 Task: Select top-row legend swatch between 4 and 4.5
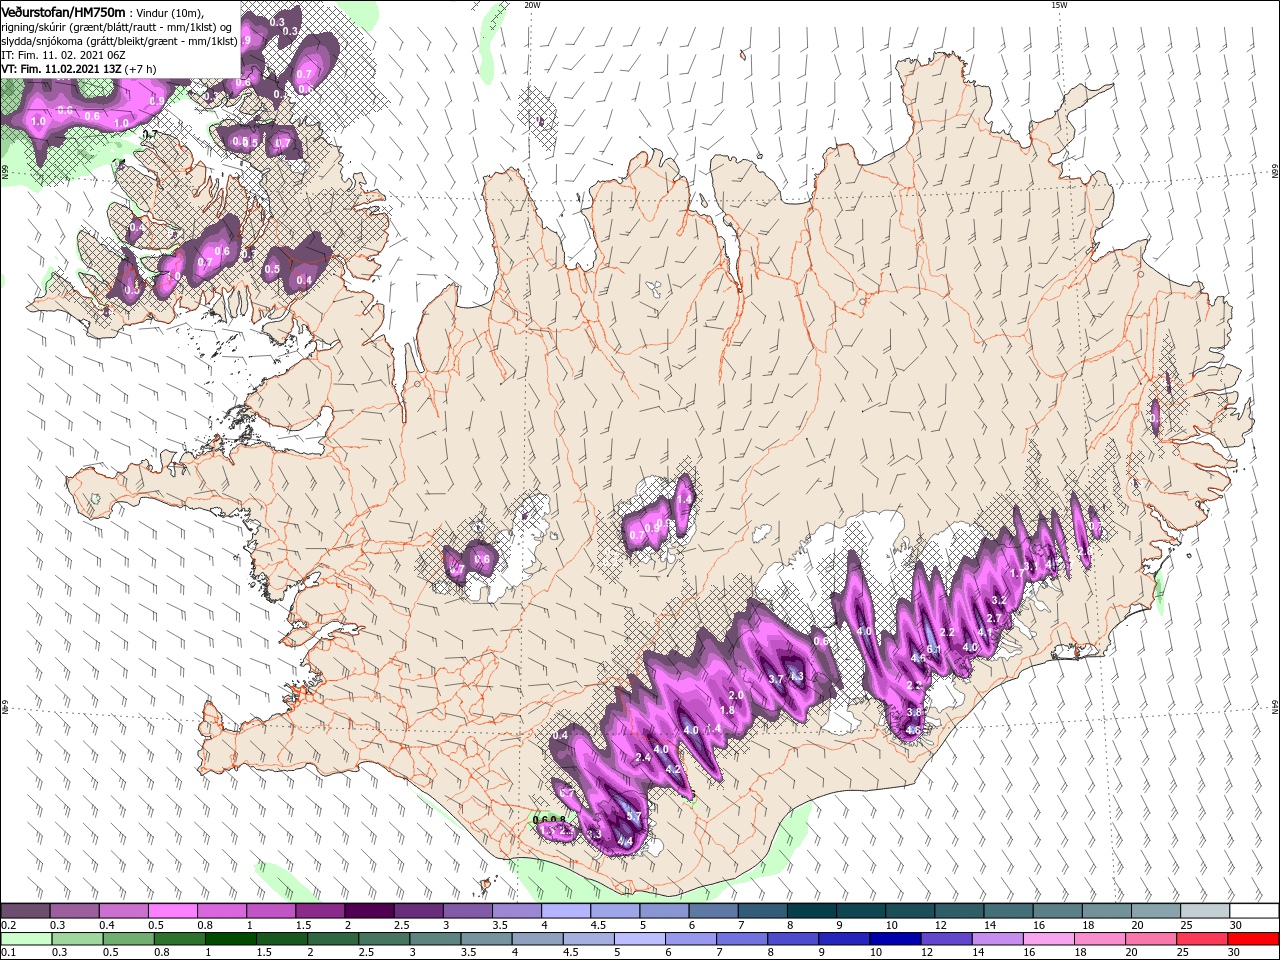click(x=566, y=911)
